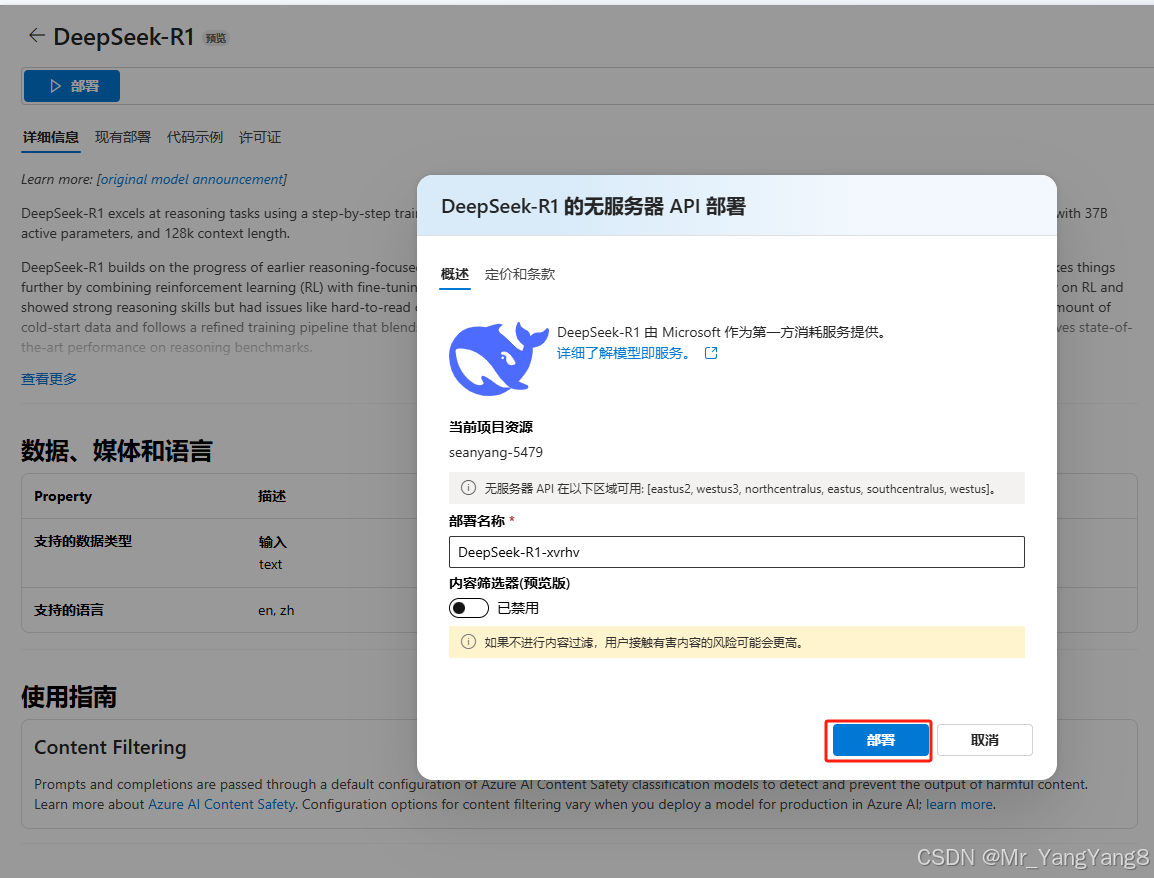Click the 支持的数据类型 table cell
Viewport: 1154px width, 878px height.
pyautogui.click(x=83, y=541)
